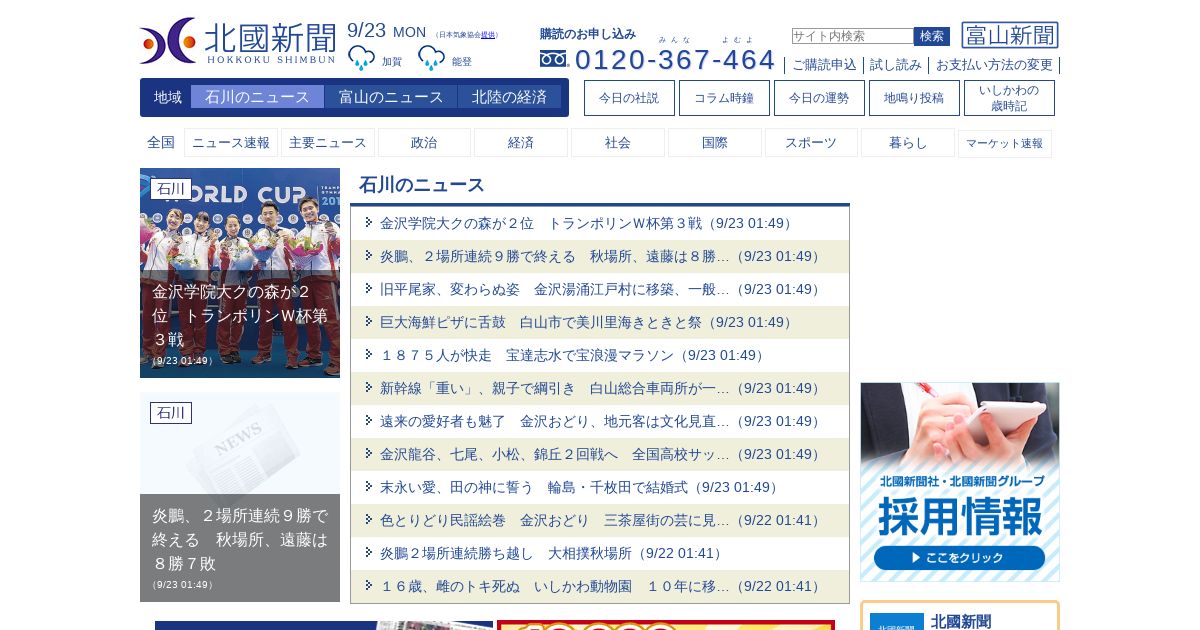Viewport: 1200px width, 630px height.
Task: Select the 北陸の経済 tab
Action: coord(510,97)
